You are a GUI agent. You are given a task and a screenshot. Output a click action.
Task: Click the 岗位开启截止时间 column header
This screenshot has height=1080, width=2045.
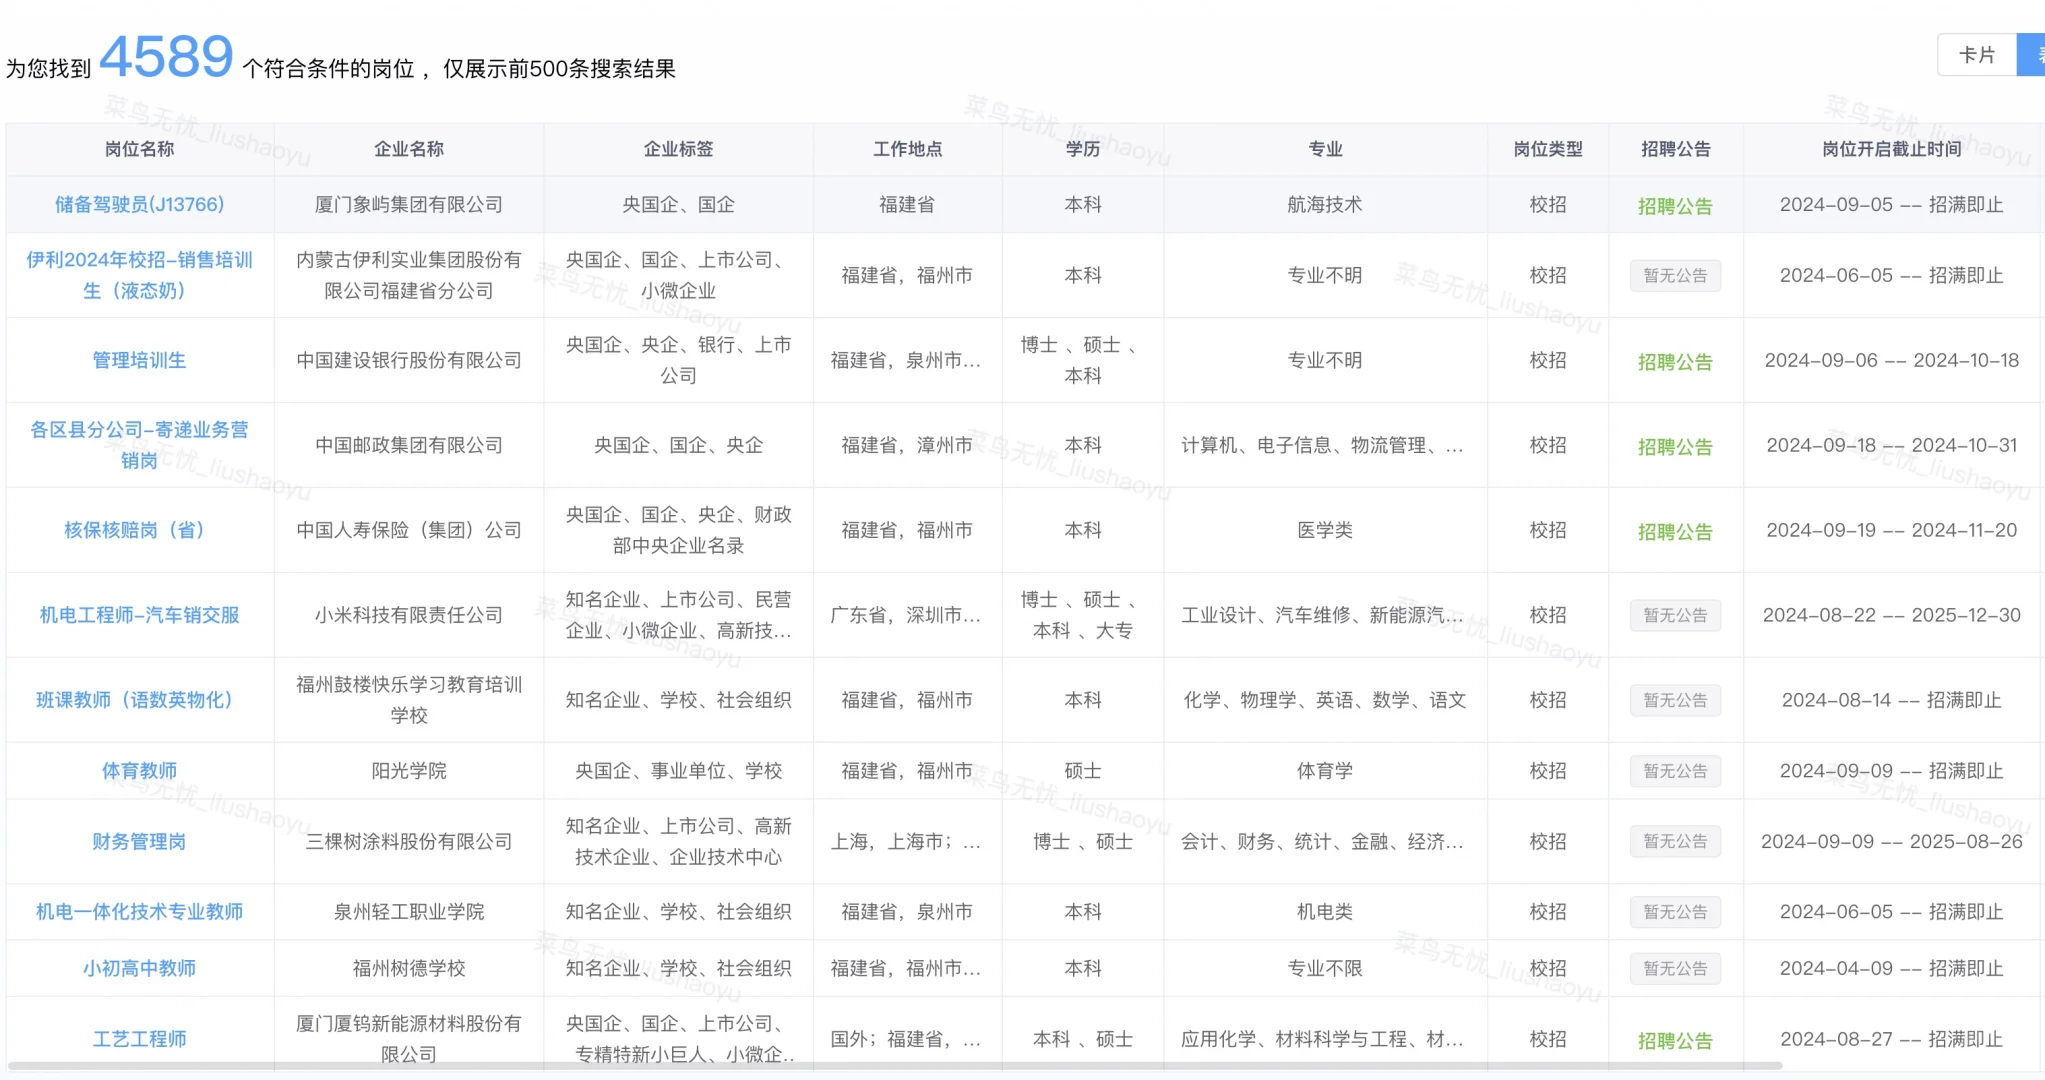coord(1891,149)
